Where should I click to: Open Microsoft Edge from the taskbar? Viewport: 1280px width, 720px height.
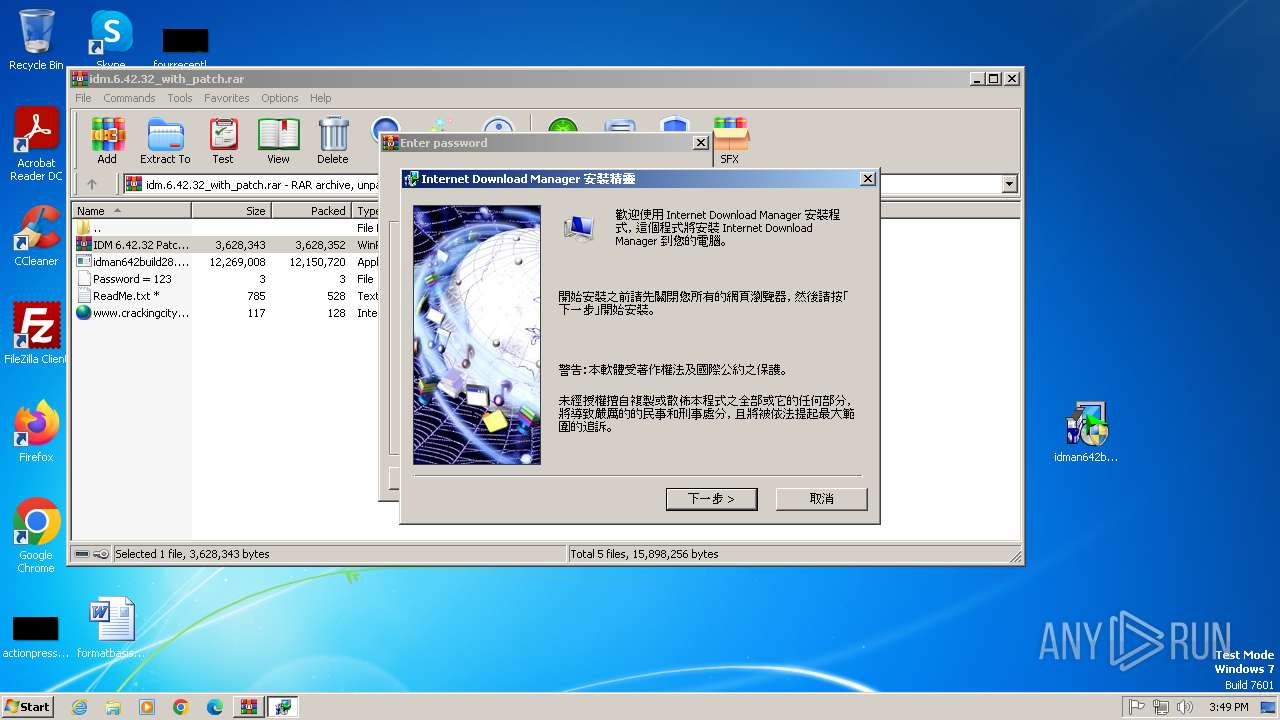pyautogui.click(x=215, y=707)
